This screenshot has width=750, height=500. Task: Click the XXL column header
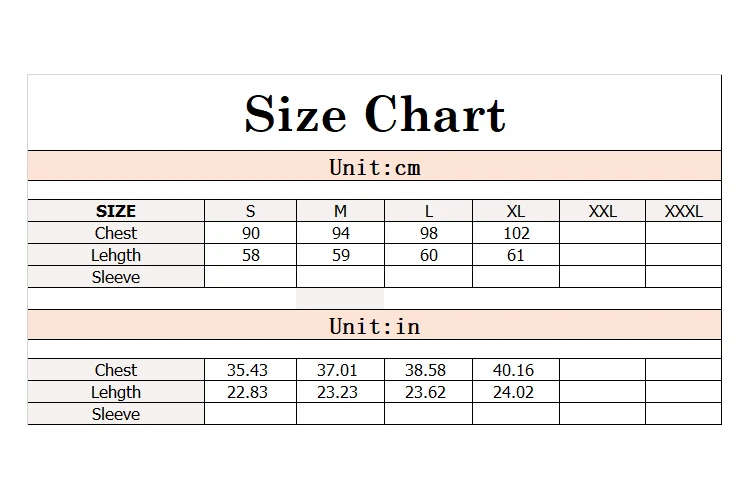(603, 211)
